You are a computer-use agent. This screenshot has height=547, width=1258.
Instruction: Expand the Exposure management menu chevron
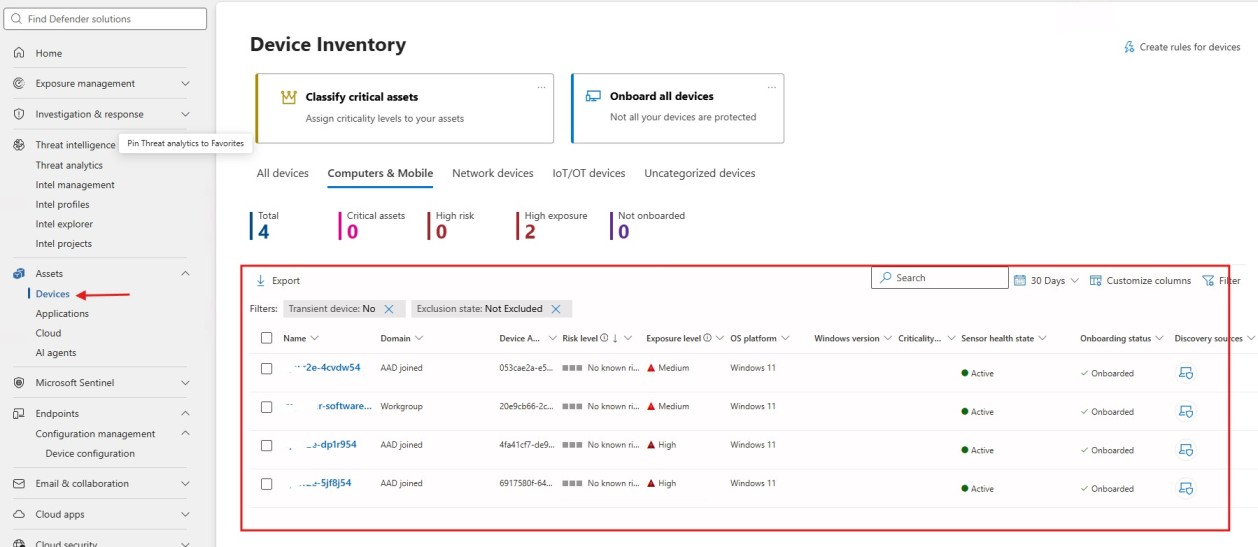185,84
